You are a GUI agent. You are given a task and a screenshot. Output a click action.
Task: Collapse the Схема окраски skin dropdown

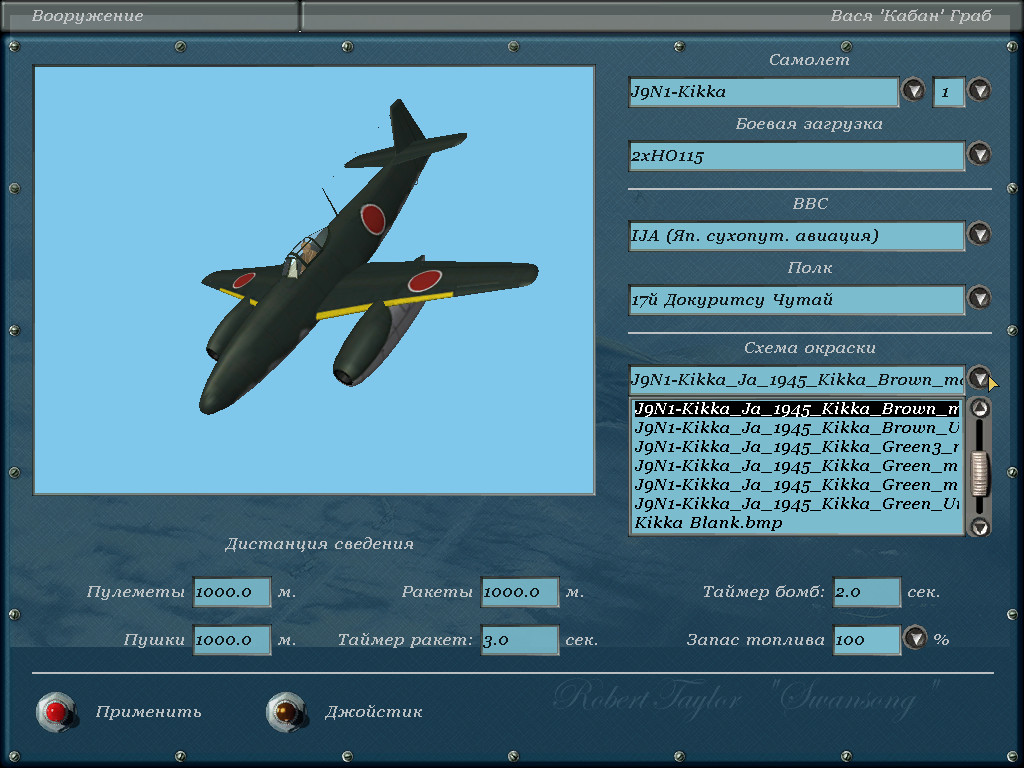tap(979, 379)
